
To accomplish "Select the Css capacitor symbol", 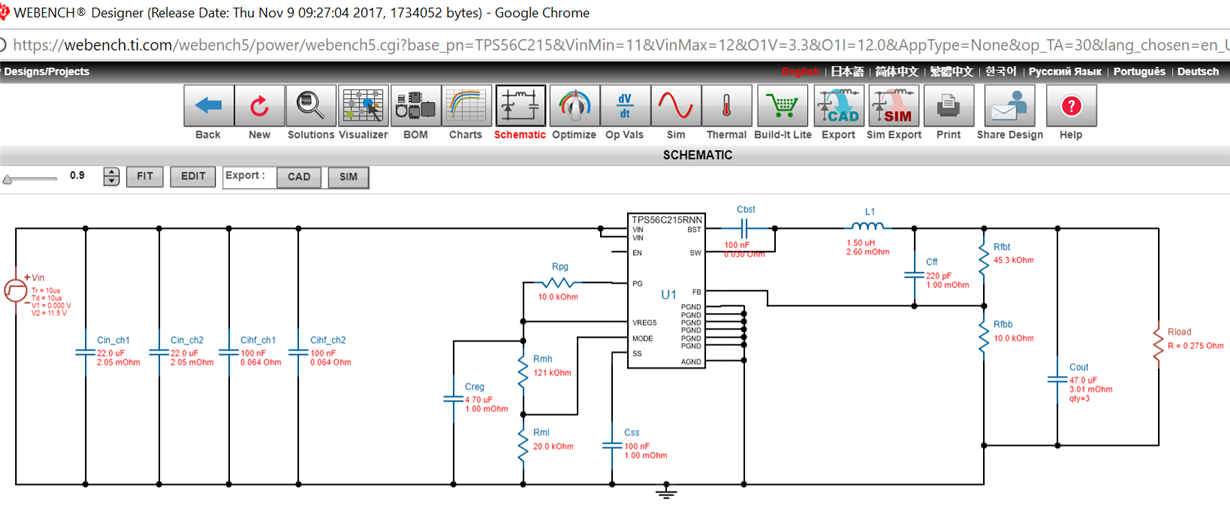I will point(612,446).
